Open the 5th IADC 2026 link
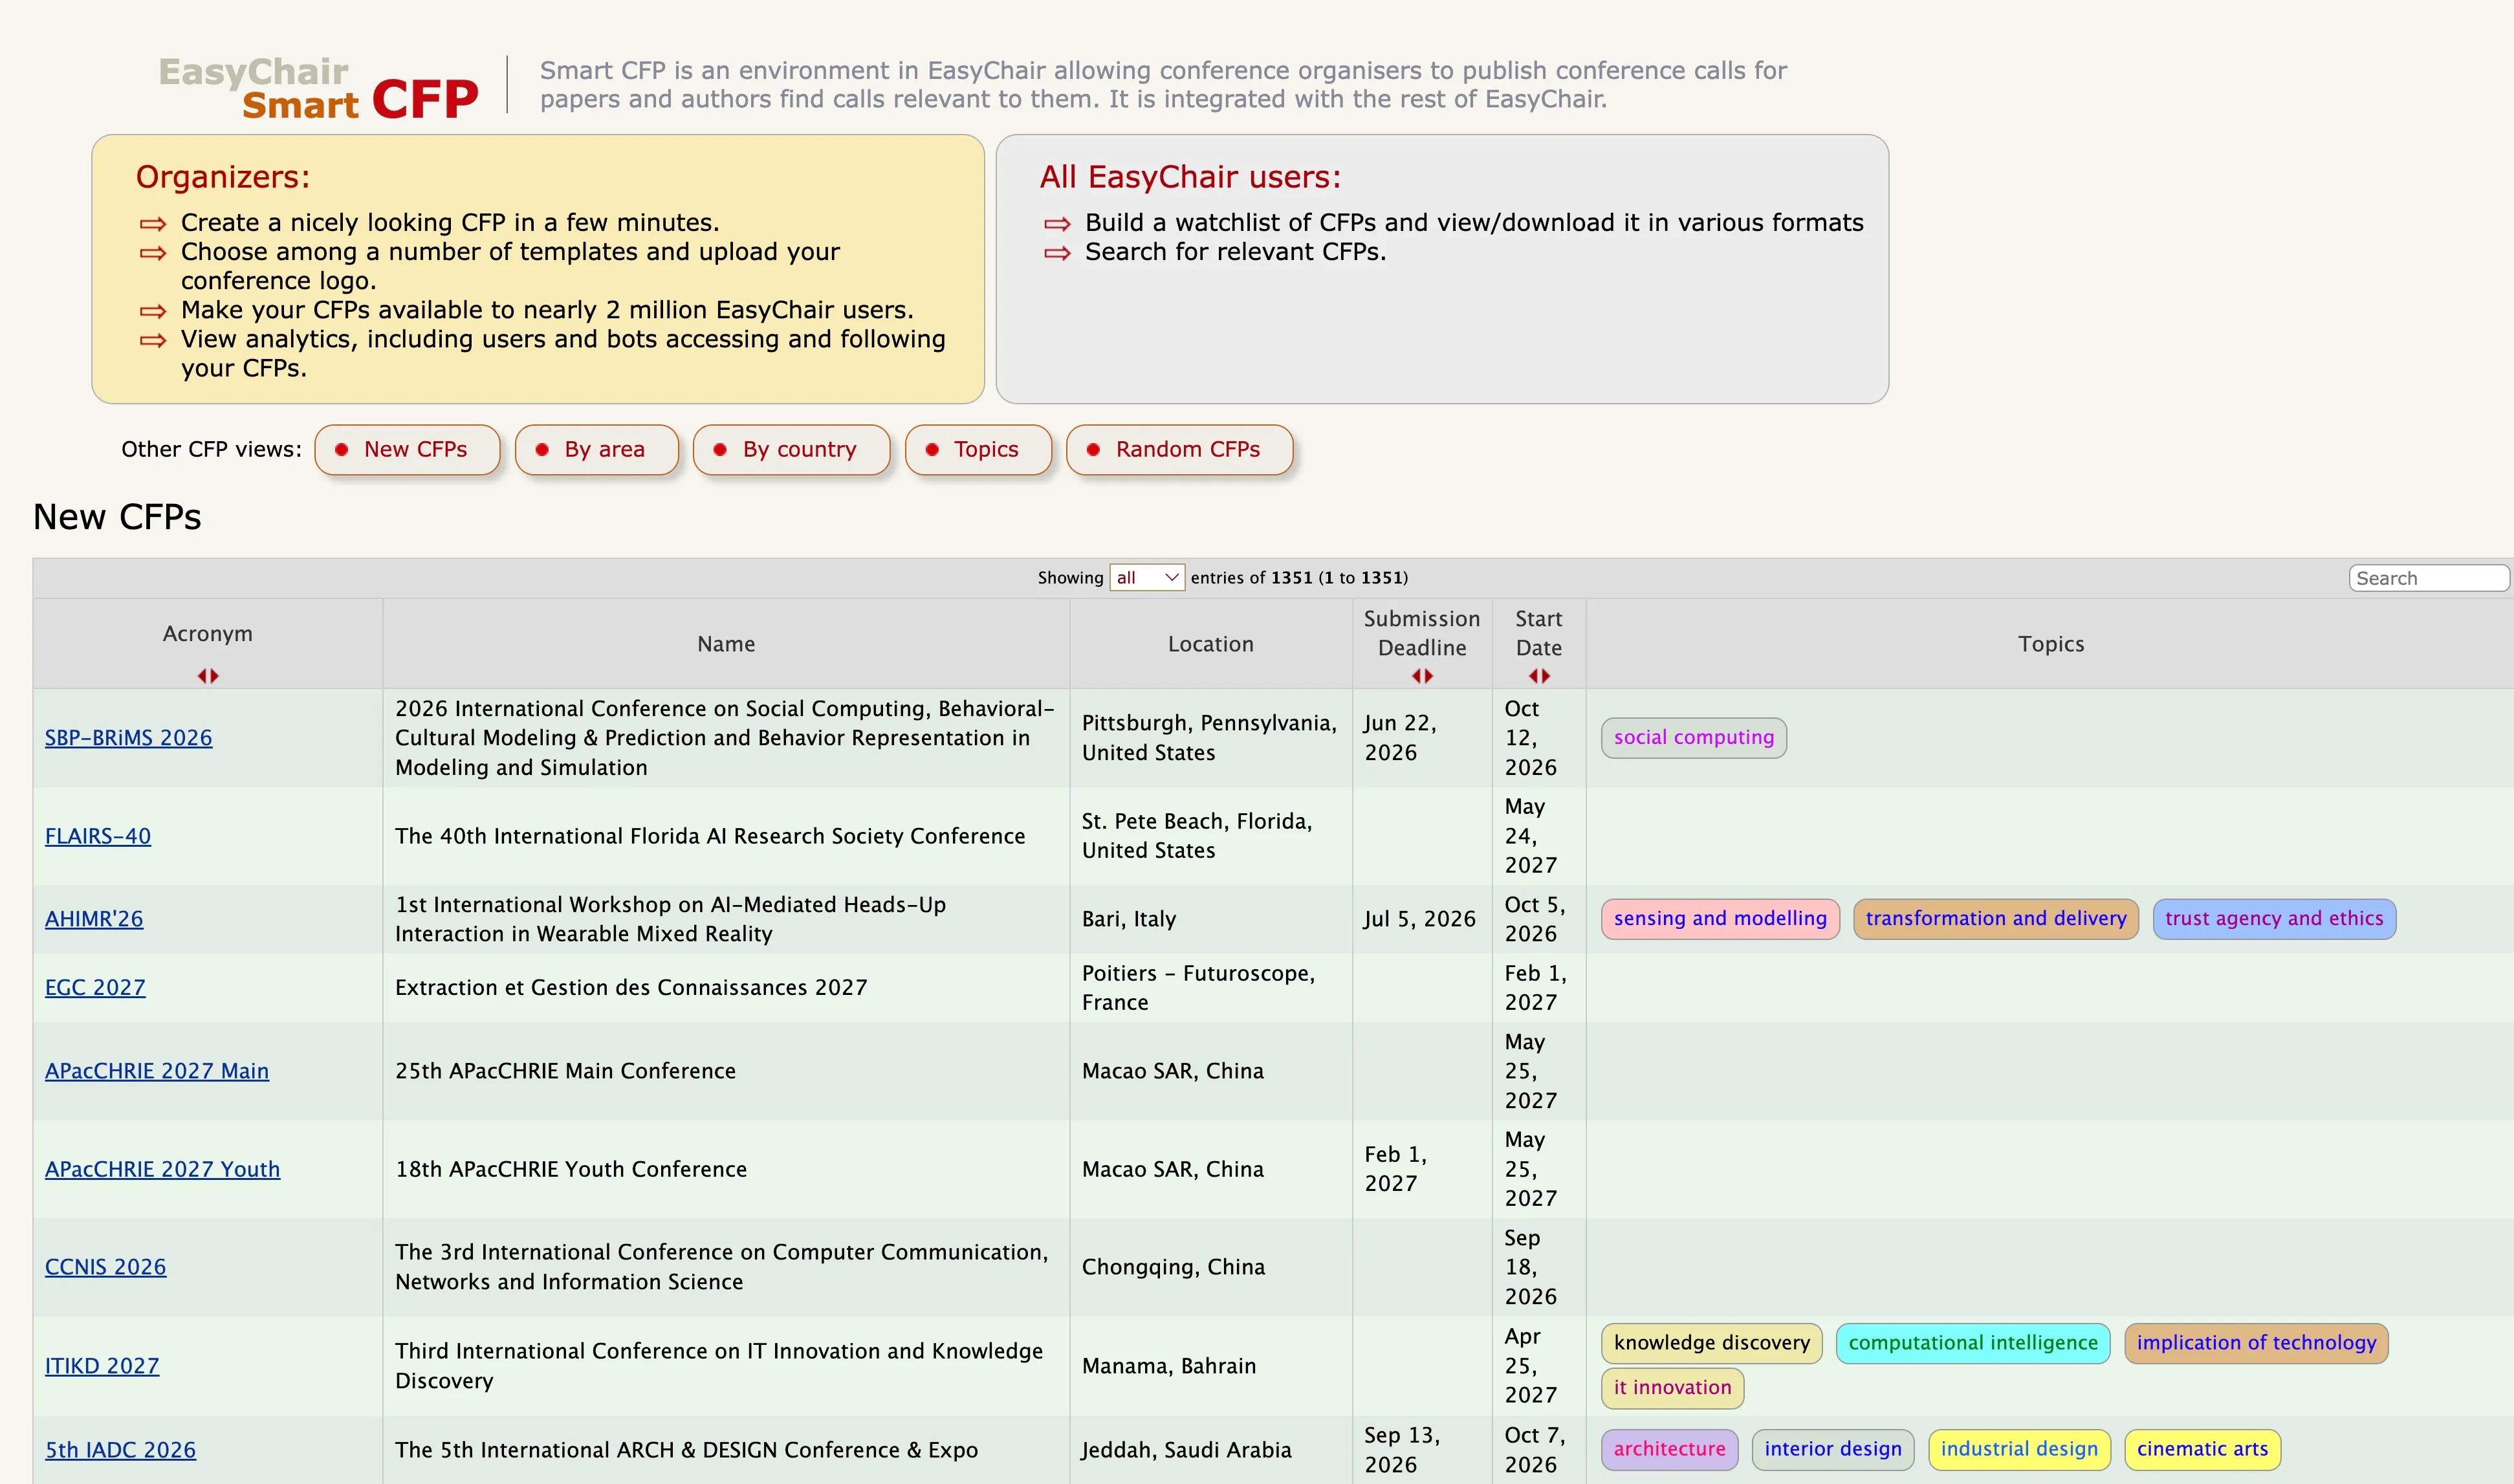 coord(121,1450)
